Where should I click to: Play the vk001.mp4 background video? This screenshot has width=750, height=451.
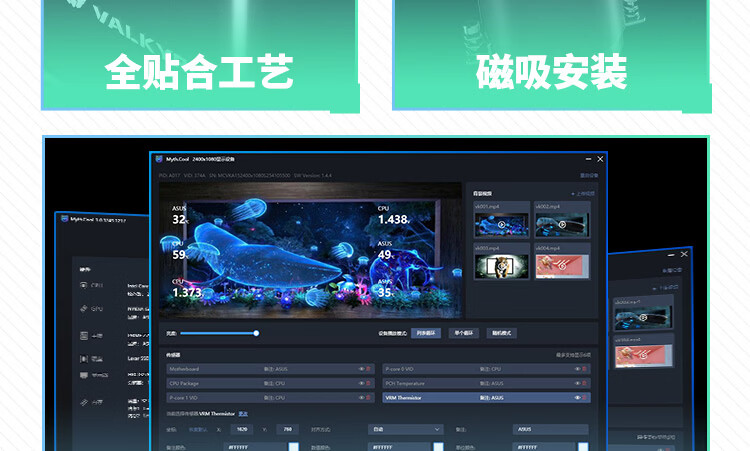[501, 224]
